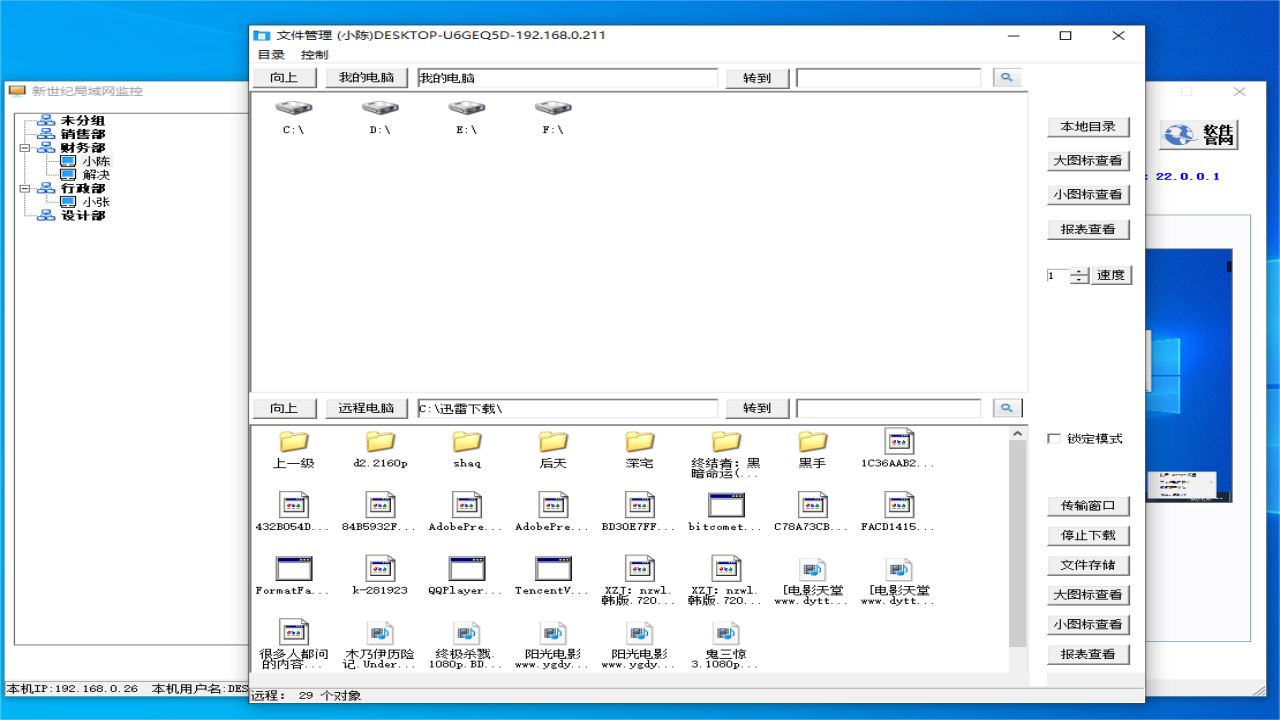Click search icon beside remote path search box

point(1006,408)
